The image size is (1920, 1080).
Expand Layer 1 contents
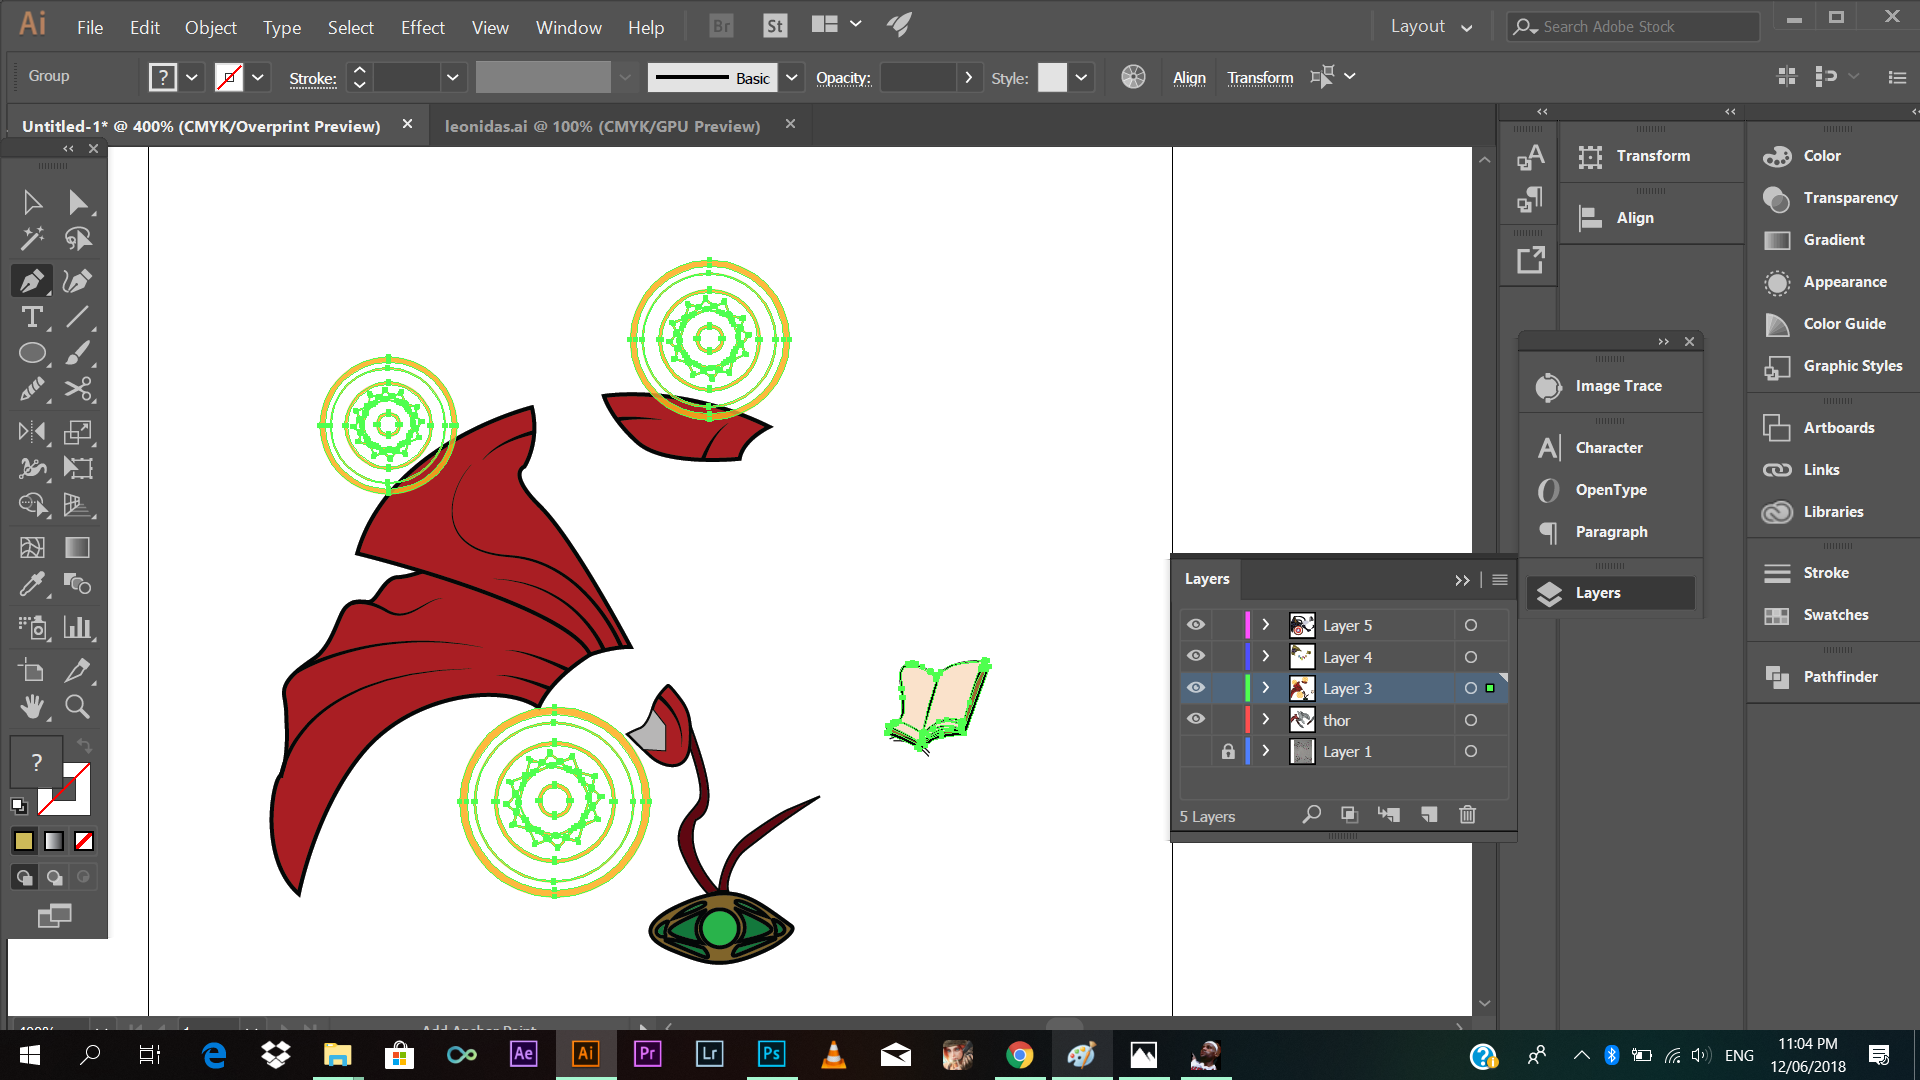pyautogui.click(x=1266, y=751)
